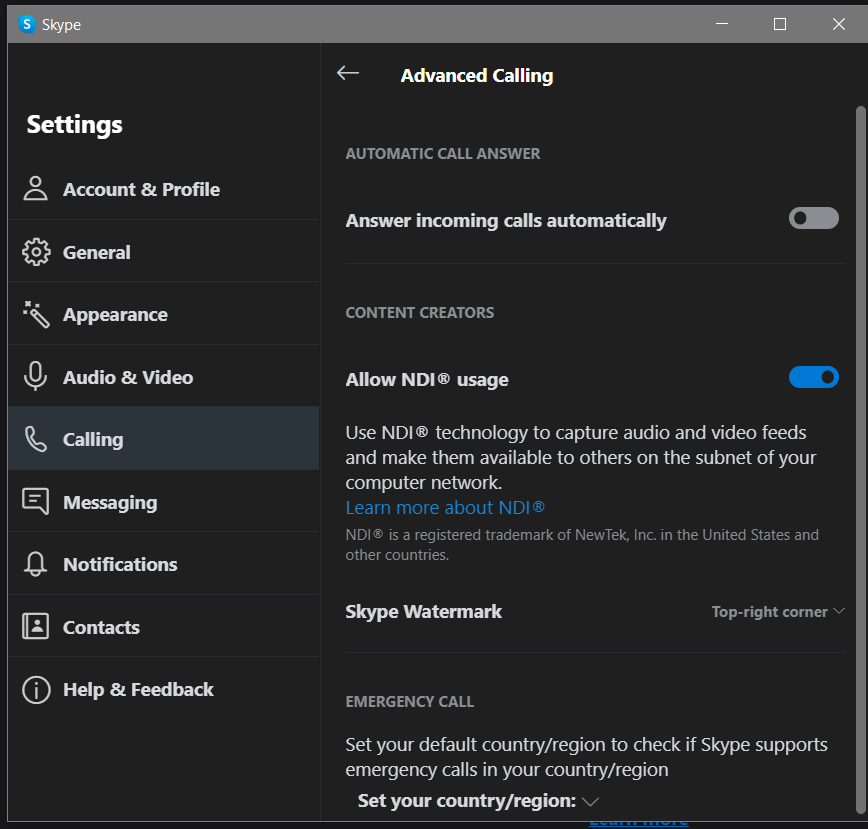Show Notifications settings

[164, 564]
